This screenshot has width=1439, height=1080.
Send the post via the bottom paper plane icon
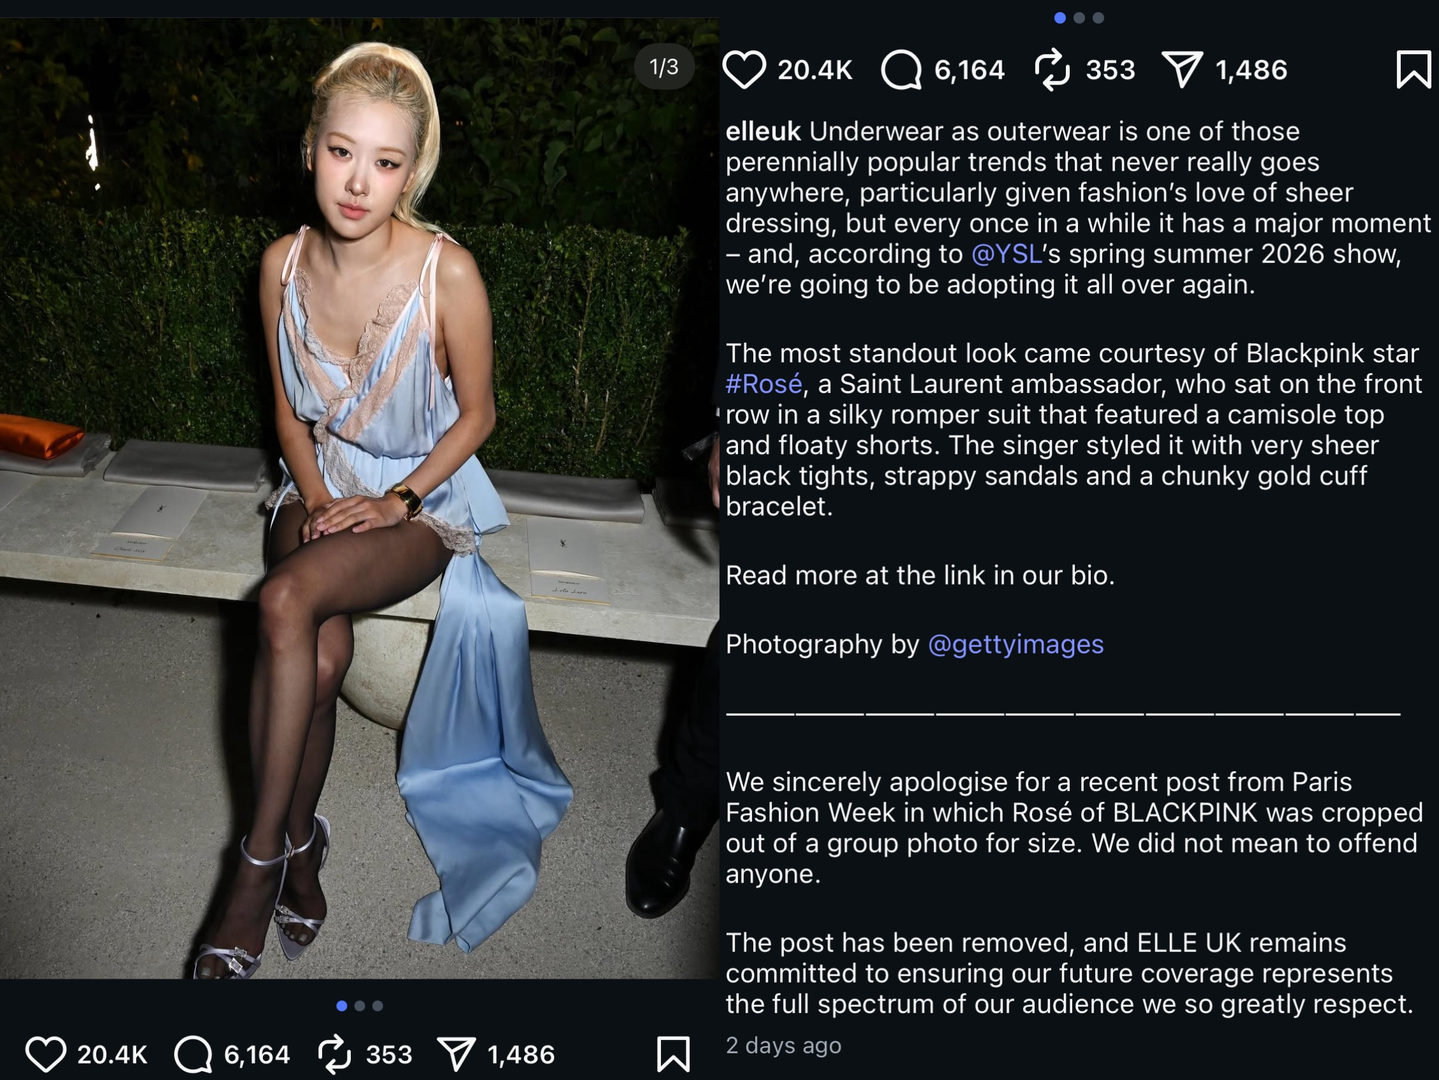coord(456,1054)
